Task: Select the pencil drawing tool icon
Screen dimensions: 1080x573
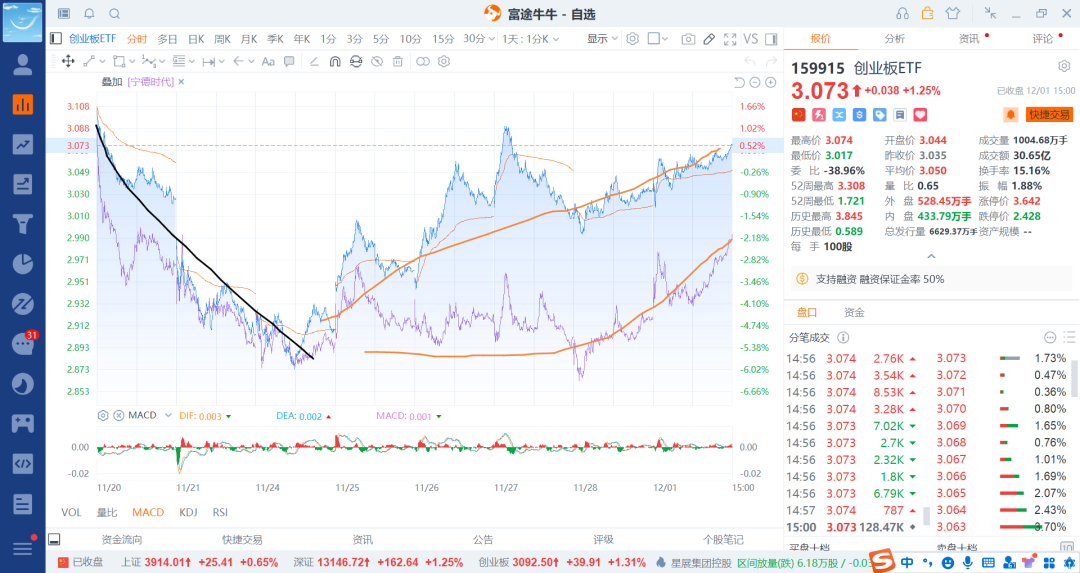Action: click(x=709, y=39)
